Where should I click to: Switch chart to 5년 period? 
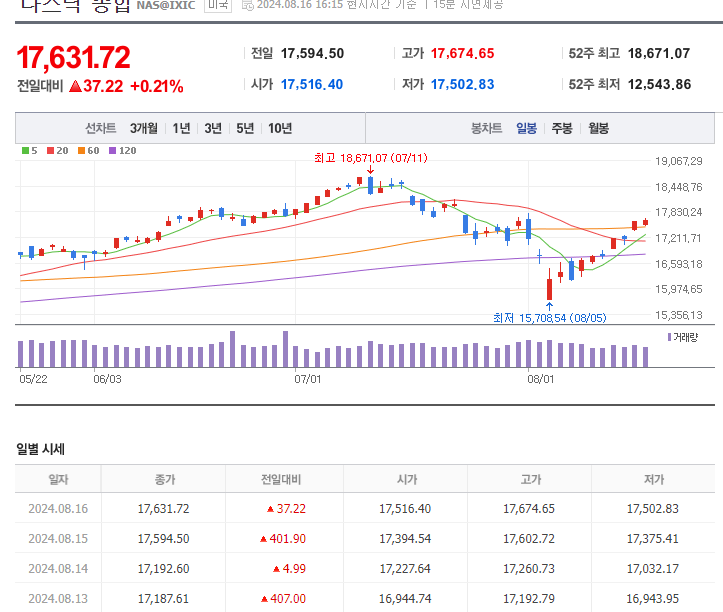(x=245, y=128)
